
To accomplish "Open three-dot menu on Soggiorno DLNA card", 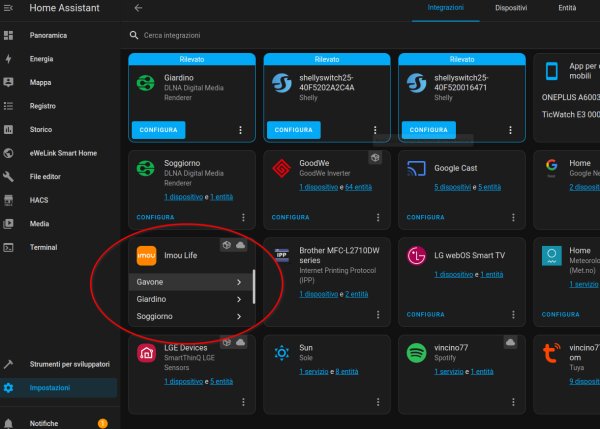I will [243, 217].
